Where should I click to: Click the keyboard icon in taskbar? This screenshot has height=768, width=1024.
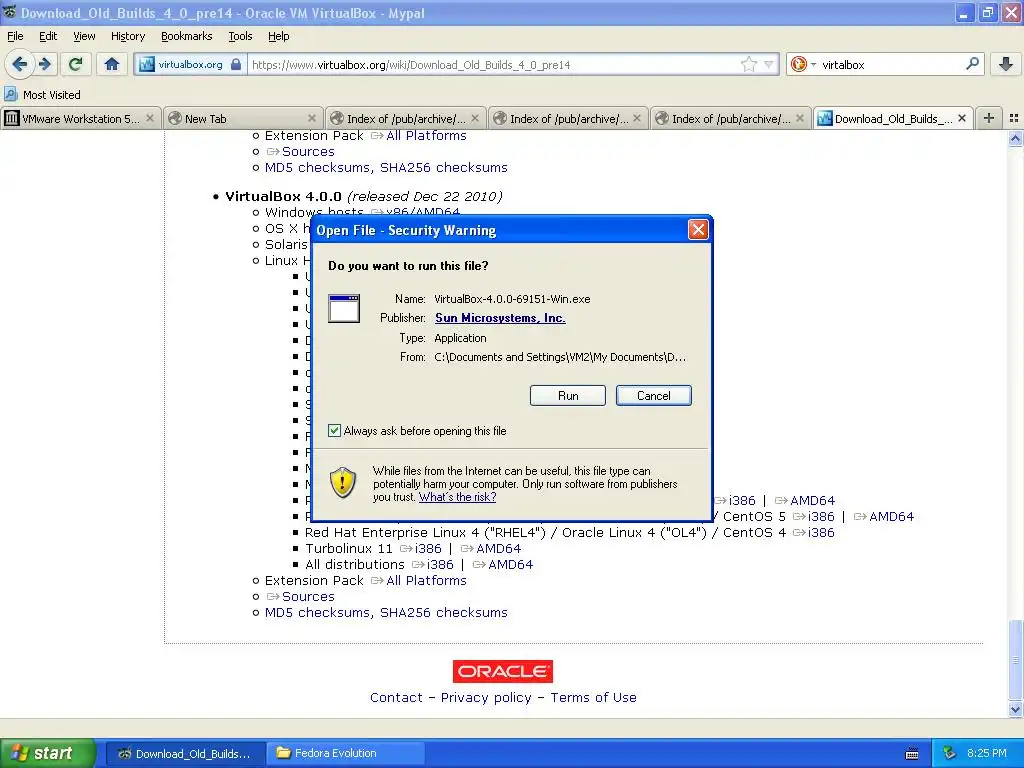coord(912,754)
